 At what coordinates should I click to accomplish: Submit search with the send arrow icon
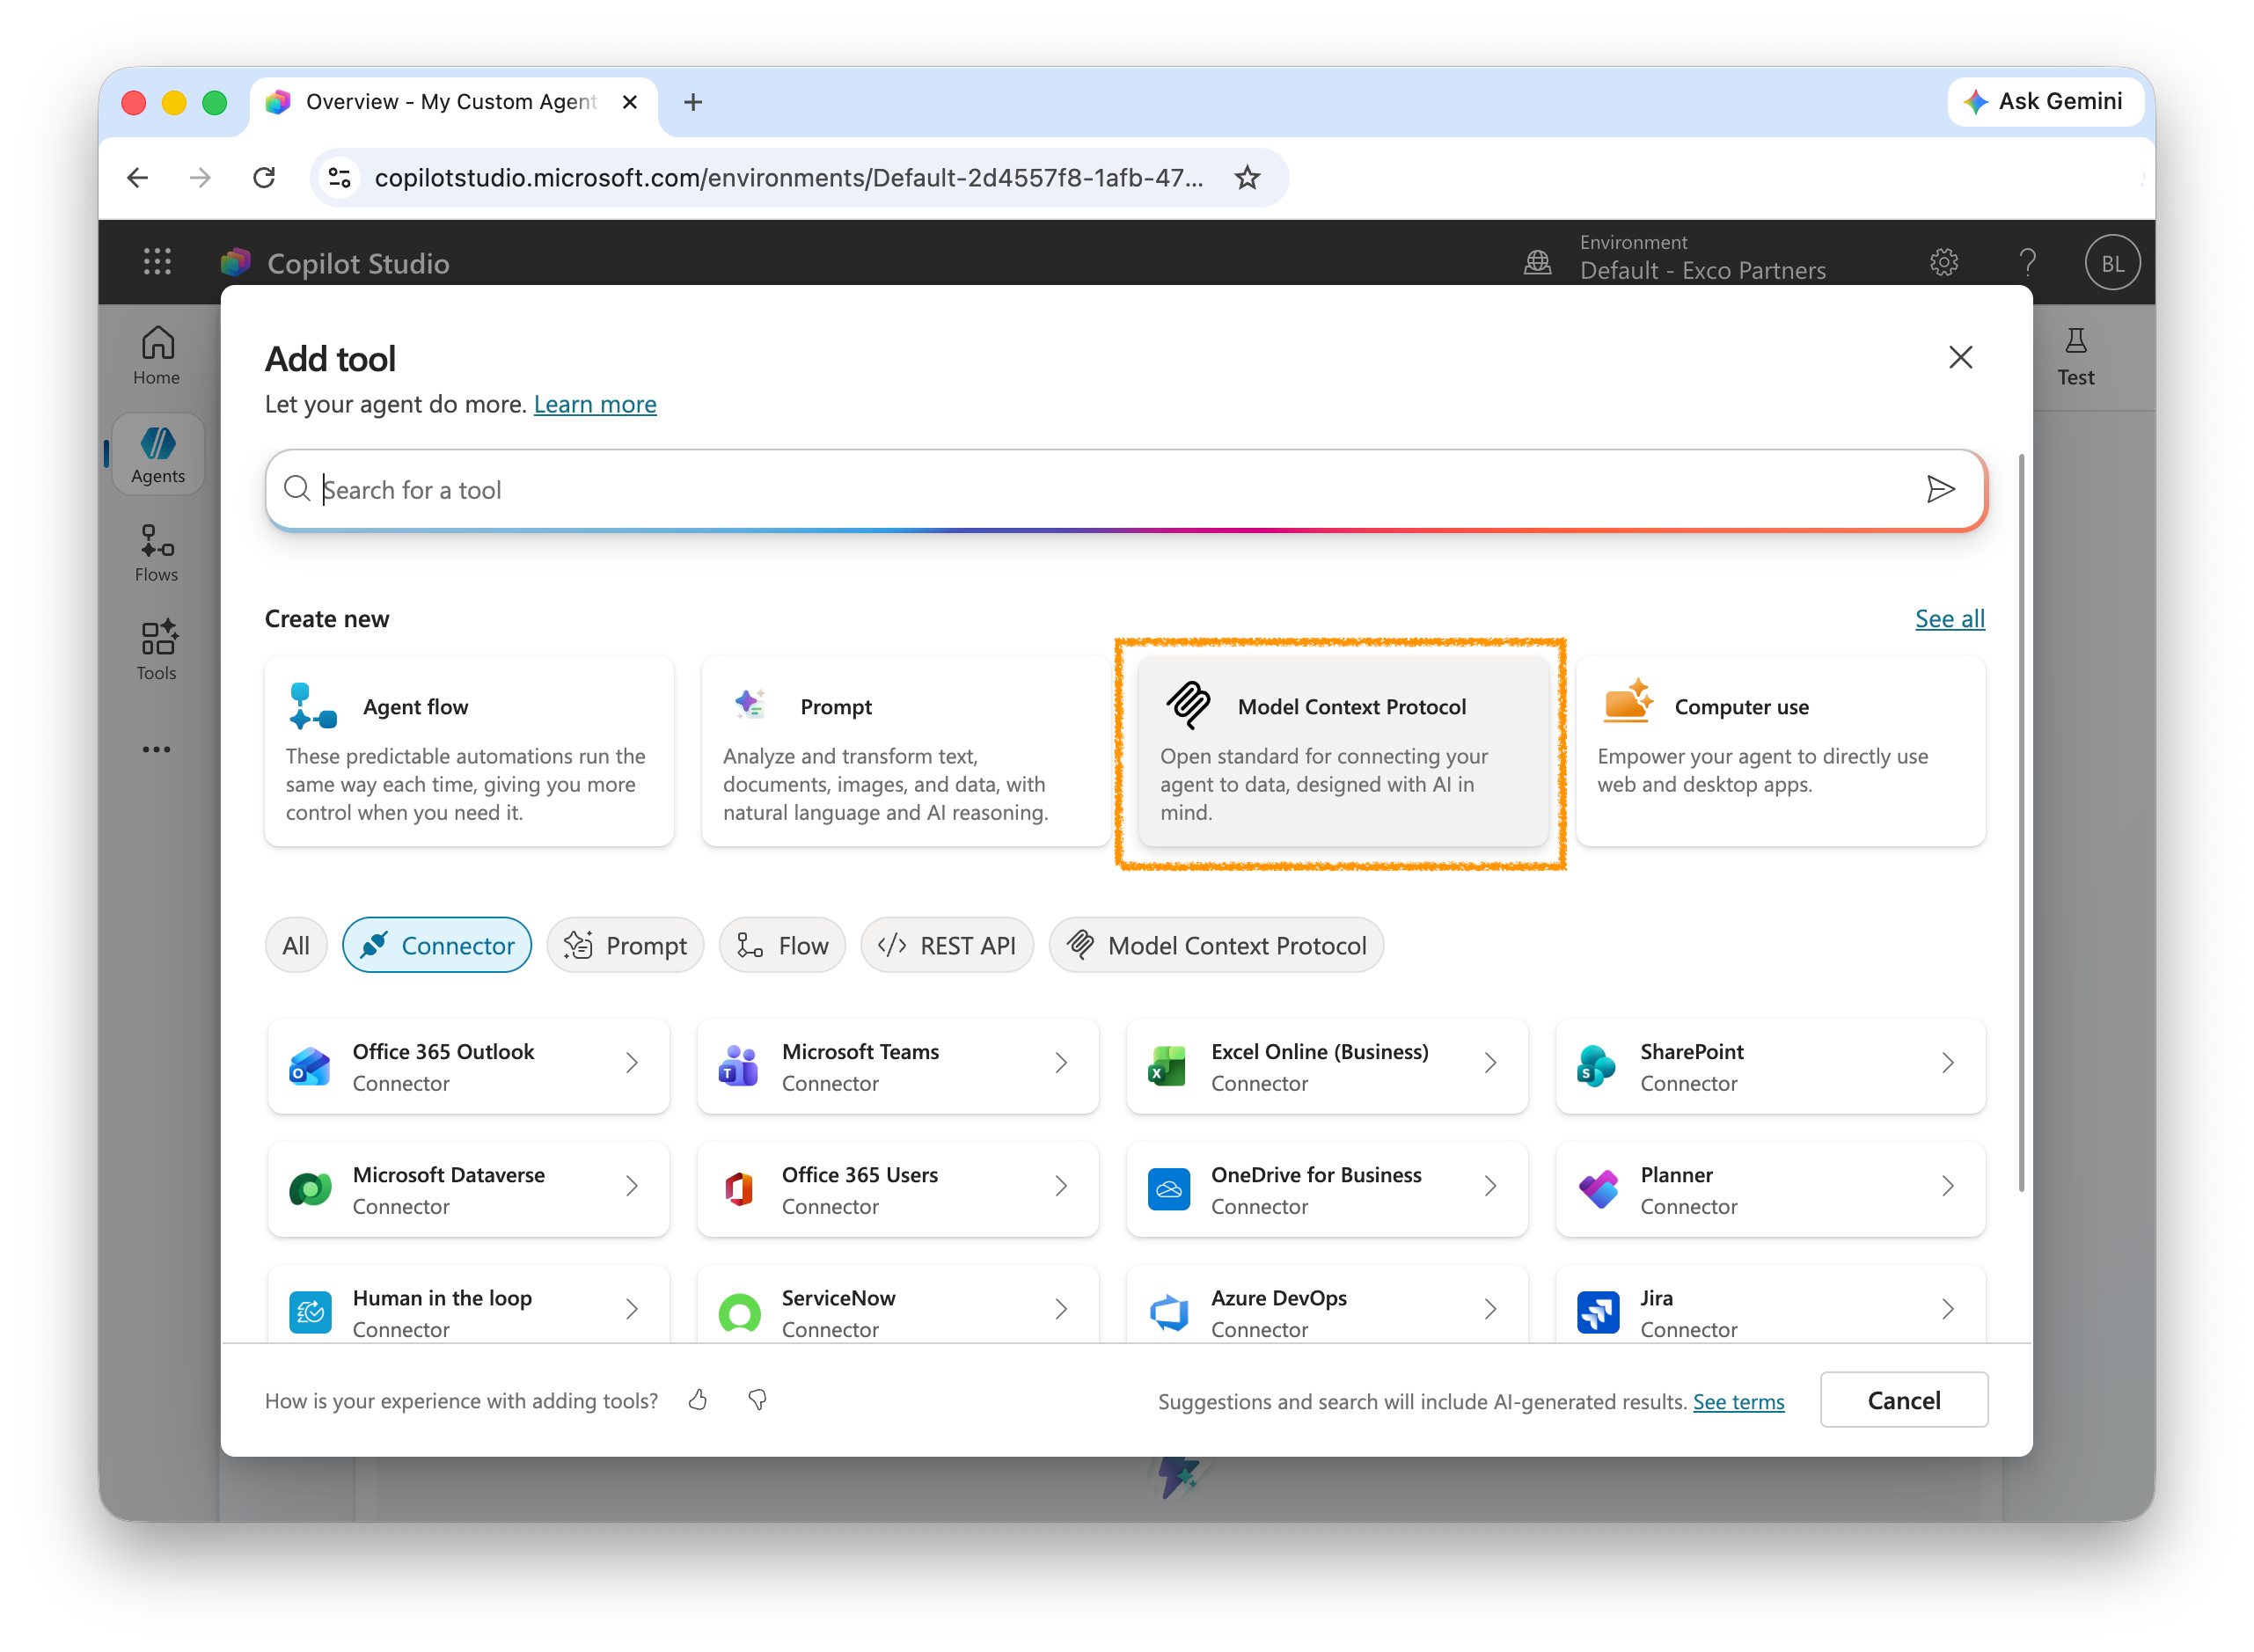pyautogui.click(x=1940, y=489)
